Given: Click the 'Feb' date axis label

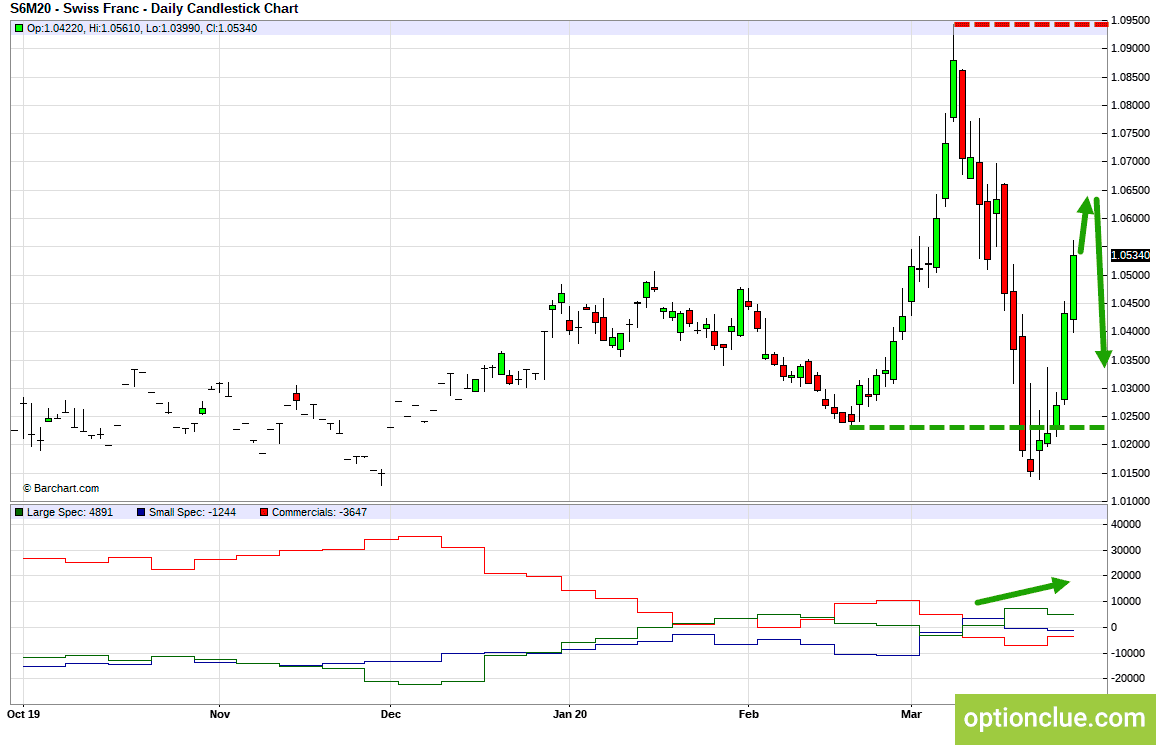Looking at the screenshot, I should pos(748,714).
